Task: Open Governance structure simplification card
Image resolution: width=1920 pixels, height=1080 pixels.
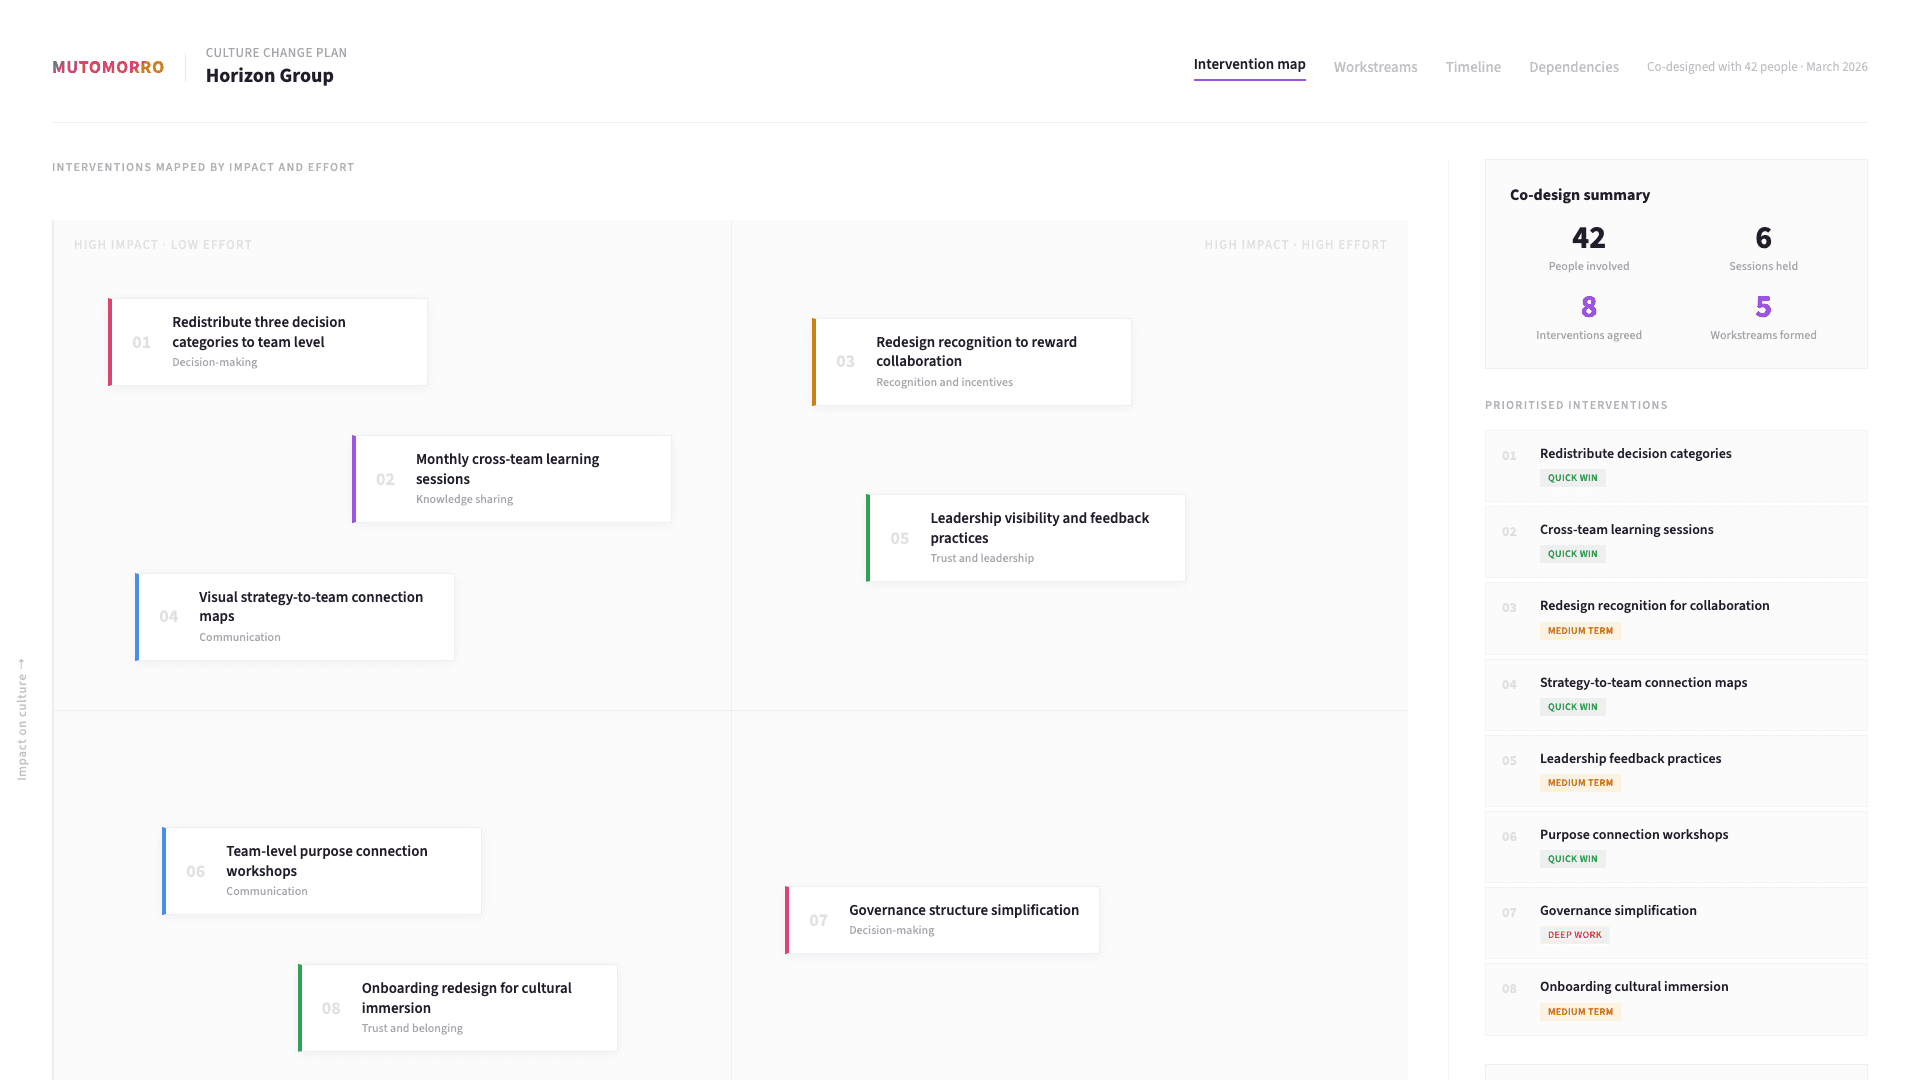Action: [942, 920]
